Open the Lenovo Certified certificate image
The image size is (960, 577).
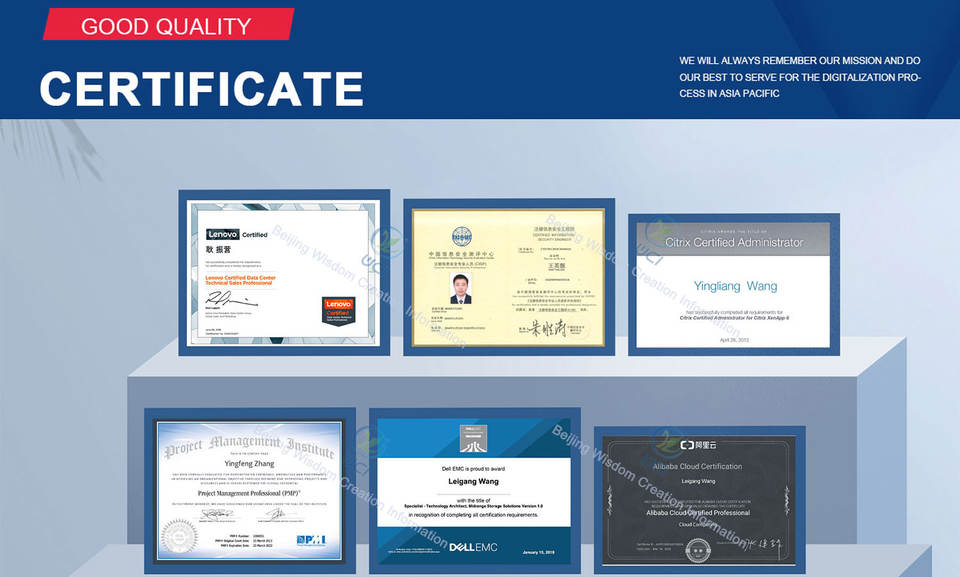pos(284,273)
